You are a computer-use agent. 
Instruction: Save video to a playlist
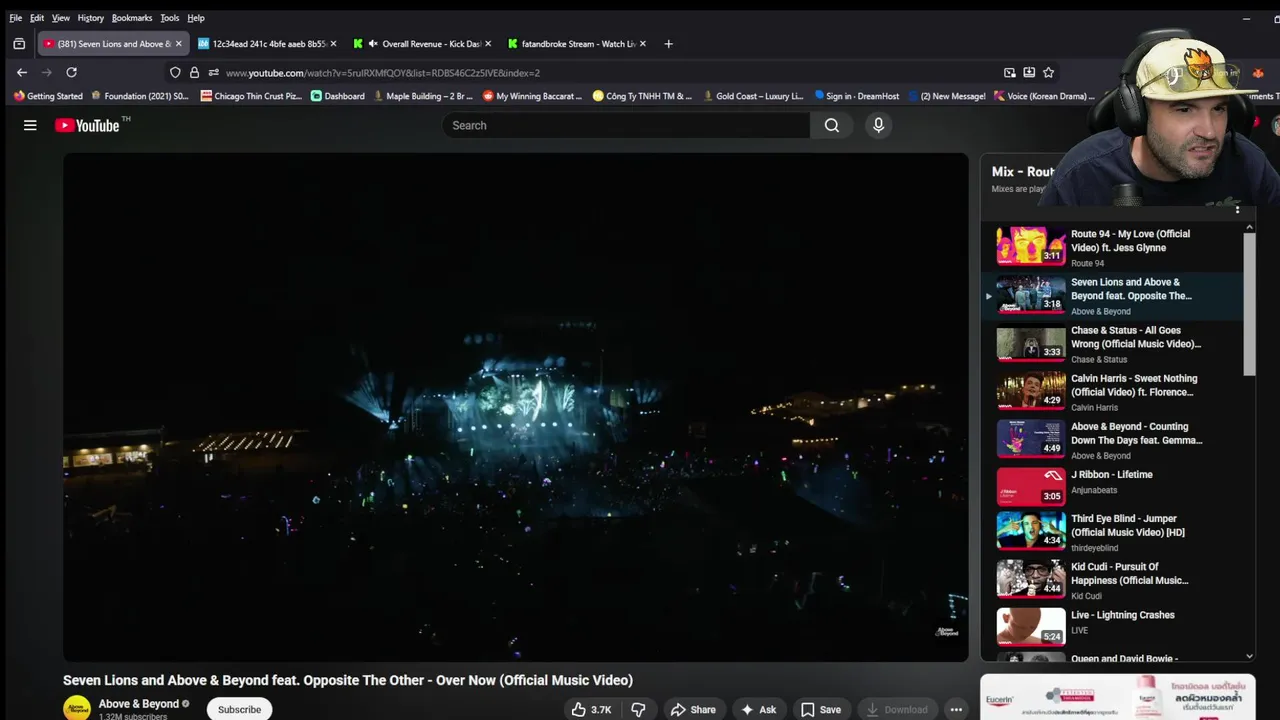point(821,709)
